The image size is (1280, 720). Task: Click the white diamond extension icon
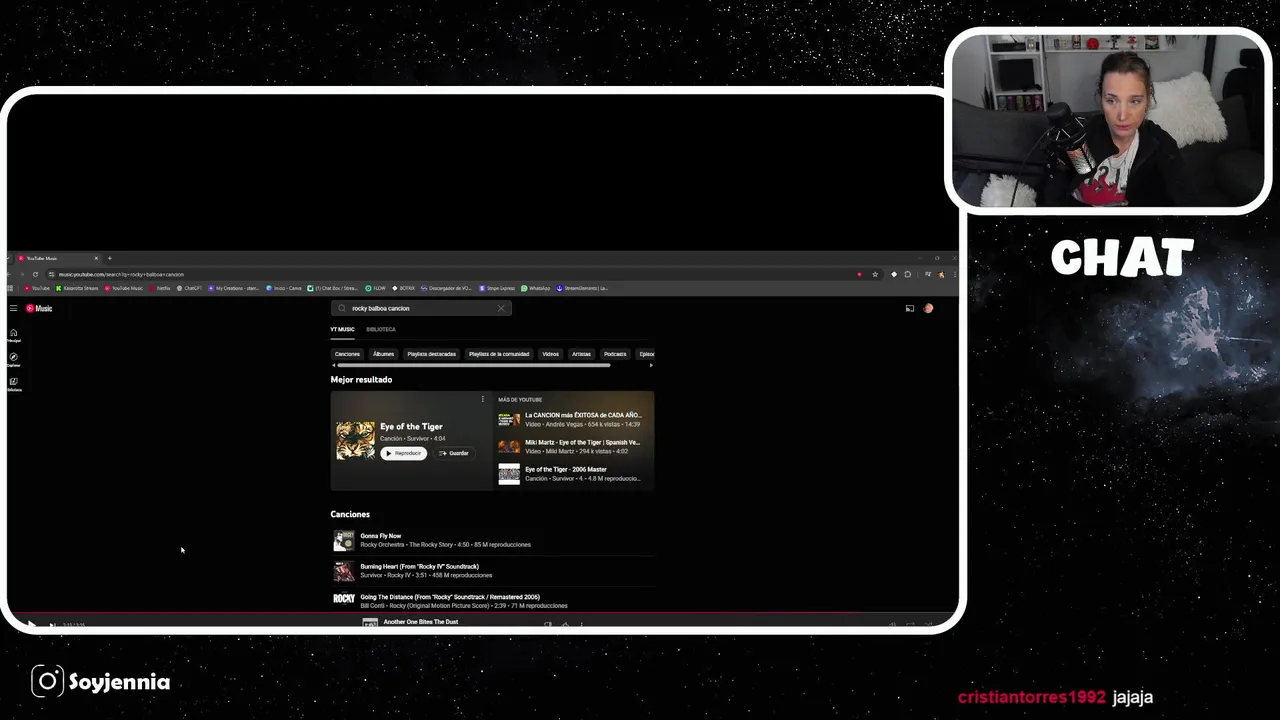click(x=894, y=274)
